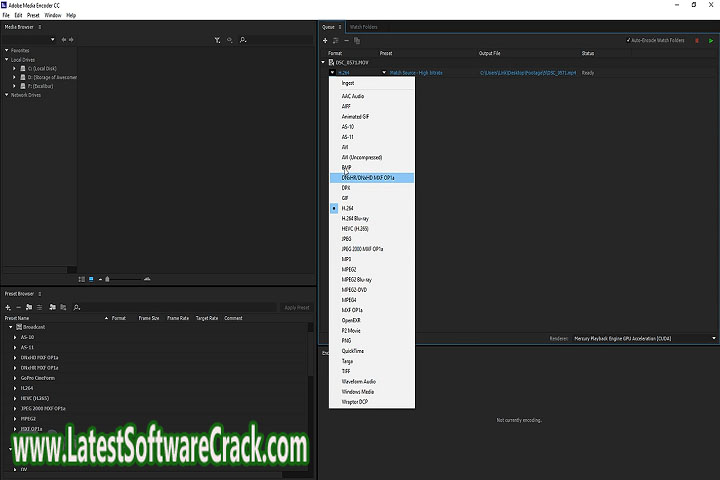Screen dimensions: 720x480
Task: Click Create New Preset plus icon
Action: (8, 307)
